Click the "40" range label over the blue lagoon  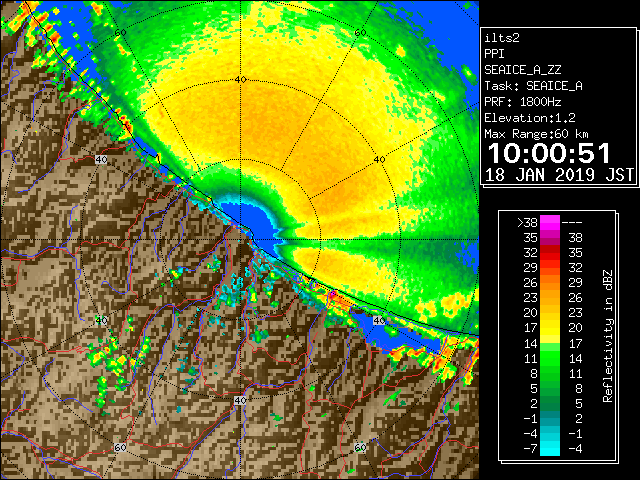coord(379,320)
